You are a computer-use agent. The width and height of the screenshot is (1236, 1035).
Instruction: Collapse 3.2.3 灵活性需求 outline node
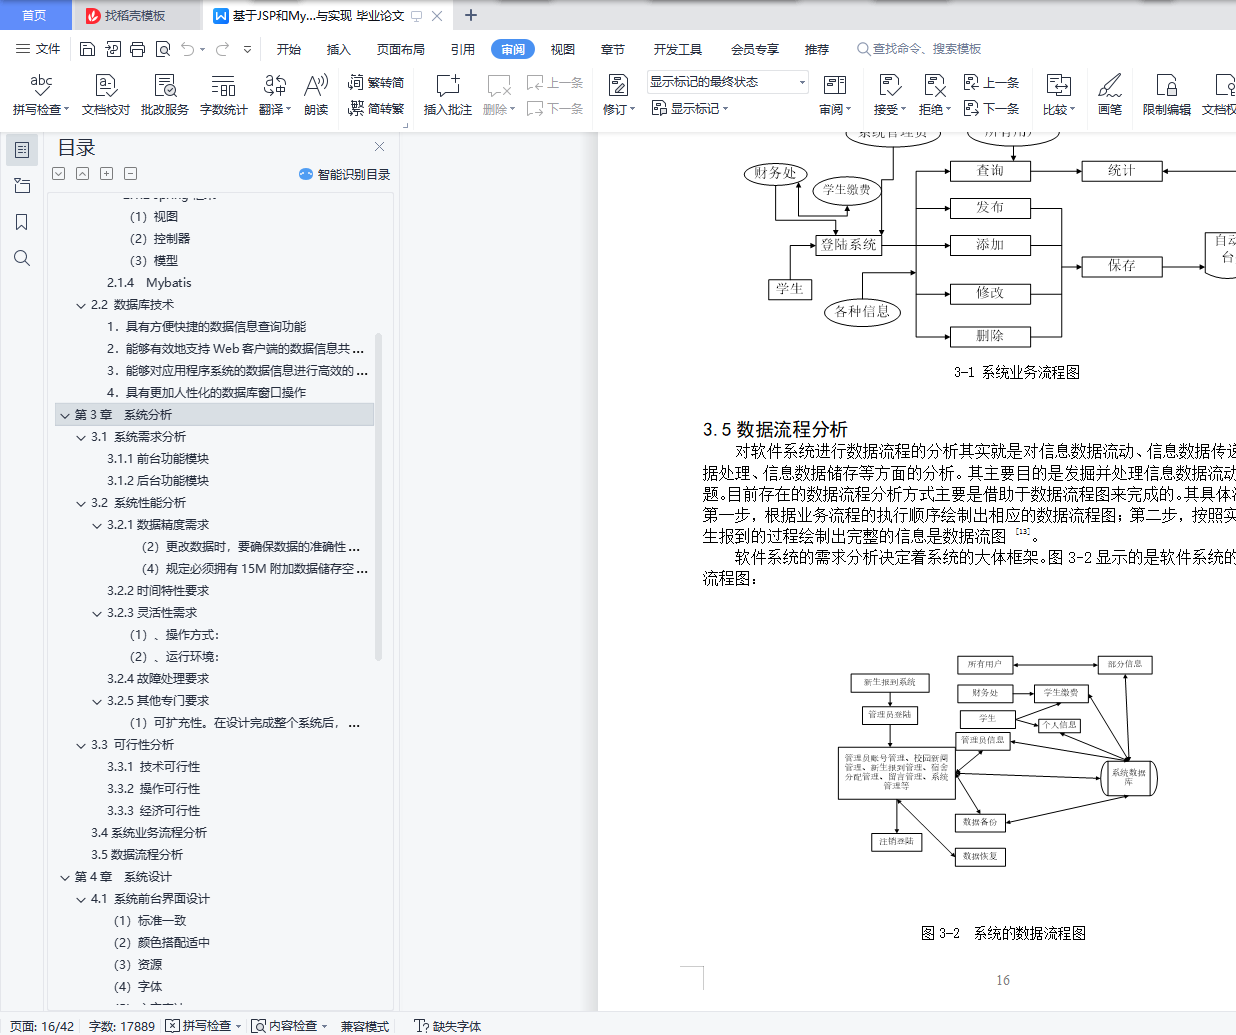pos(97,613)
